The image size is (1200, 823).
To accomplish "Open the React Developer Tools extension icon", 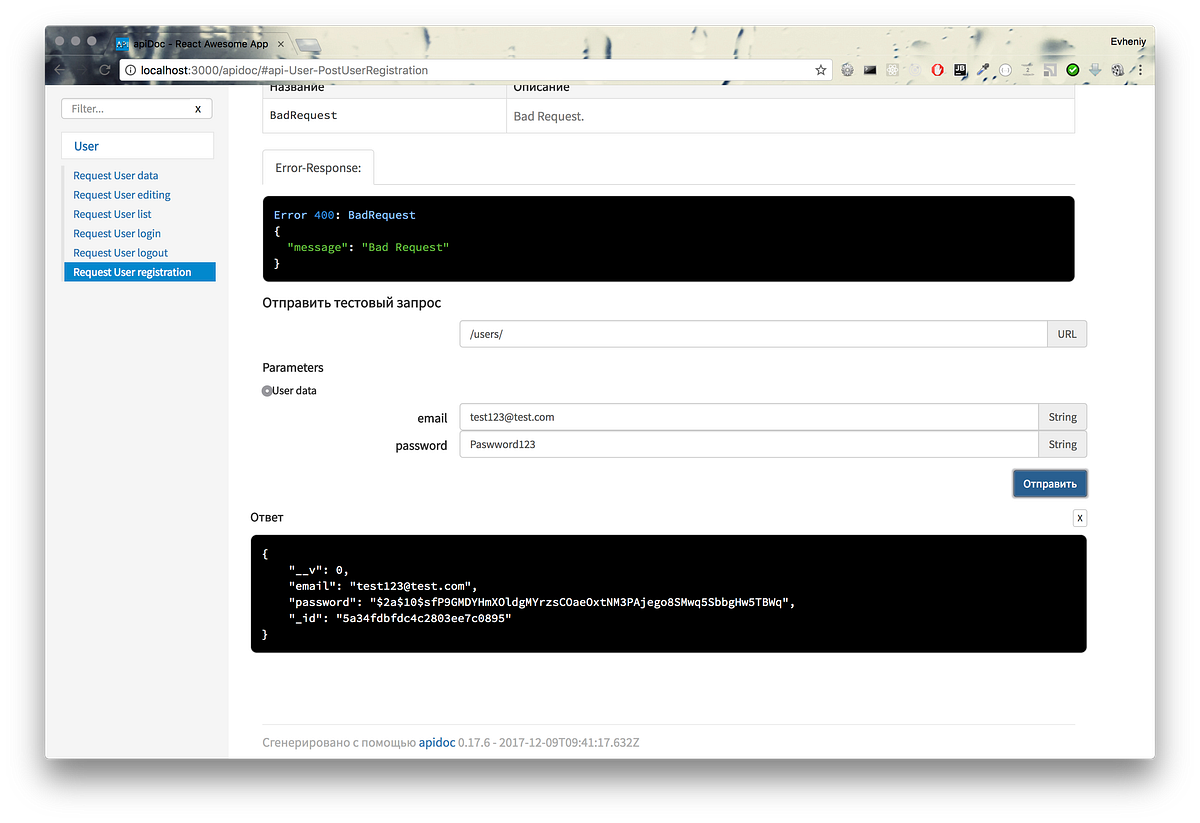I will (890, 70).
